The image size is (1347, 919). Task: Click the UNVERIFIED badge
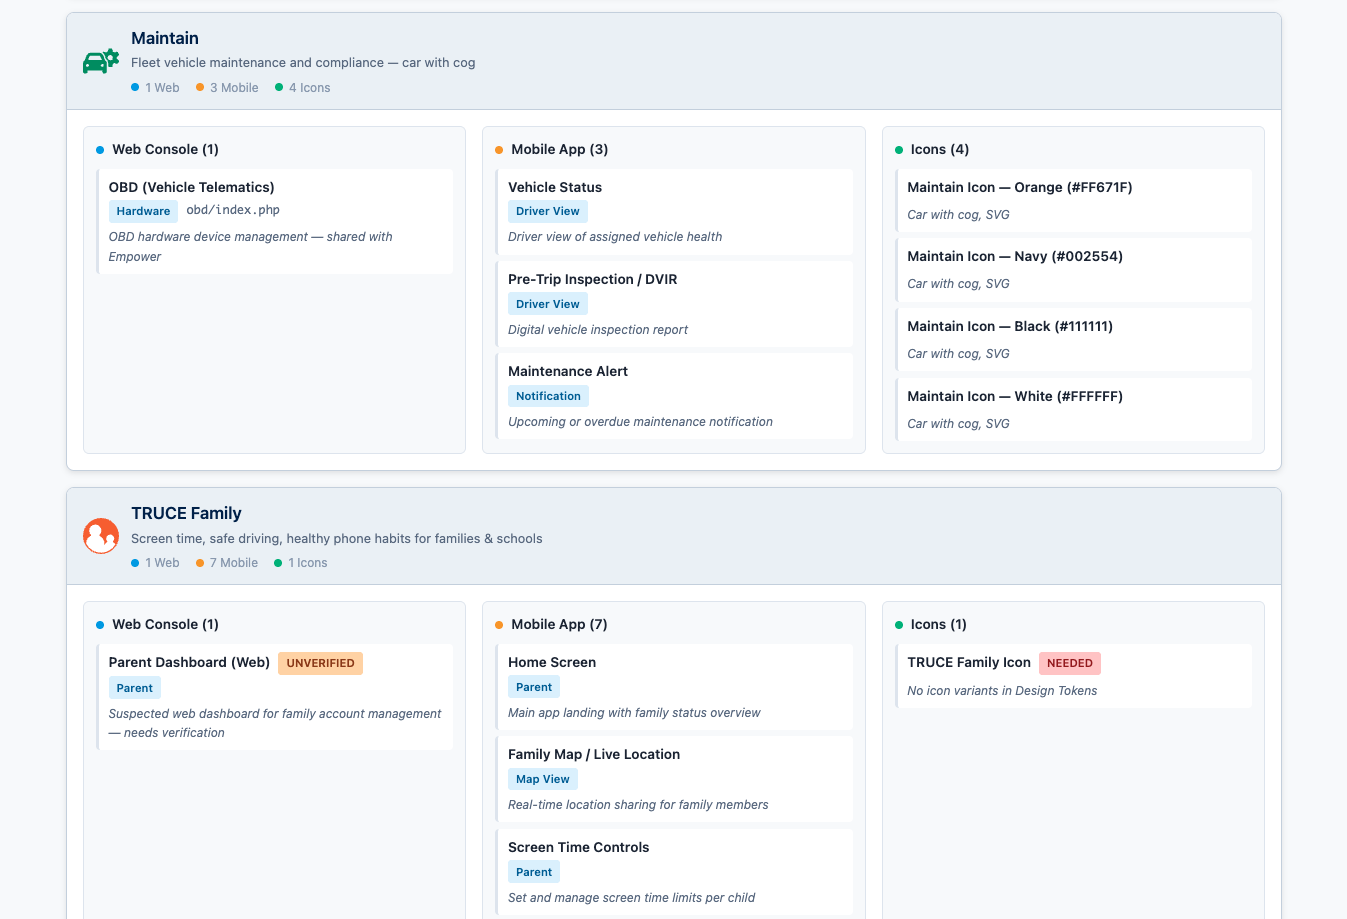coord(320,663)
